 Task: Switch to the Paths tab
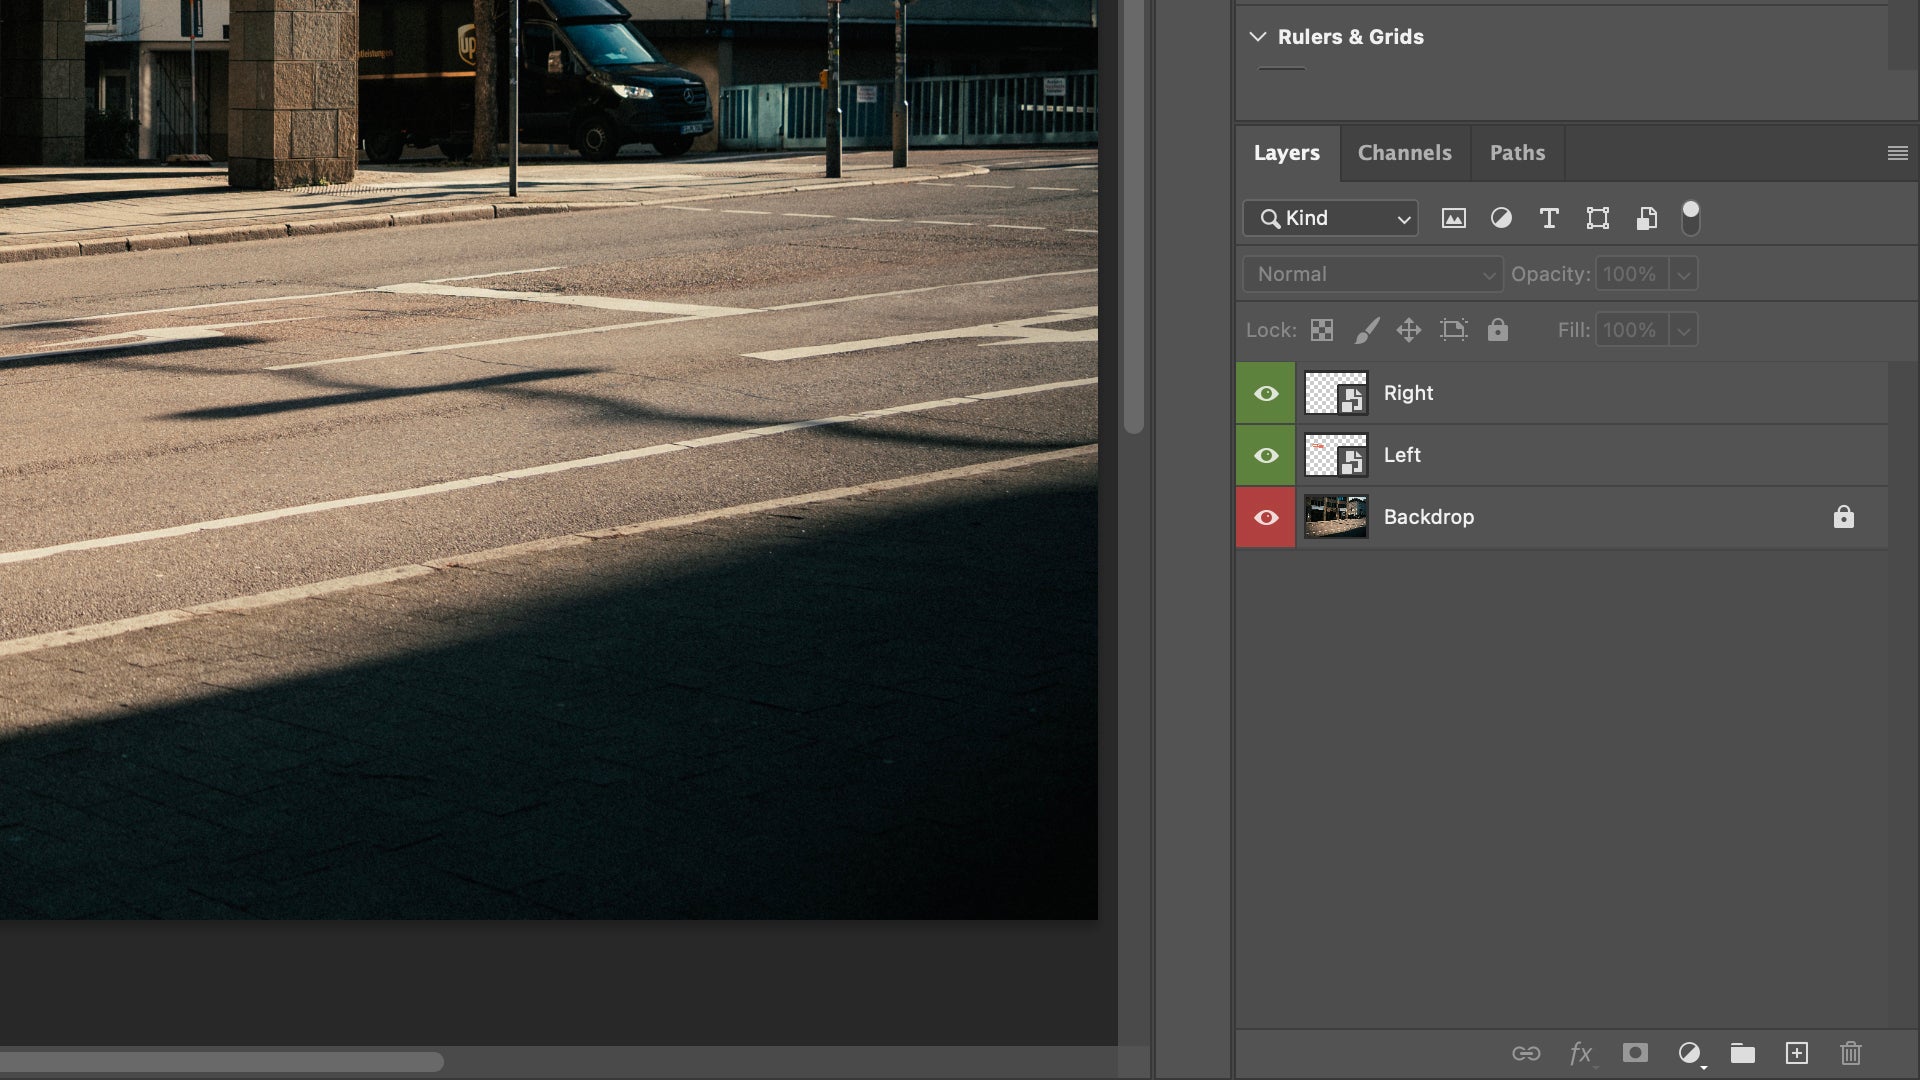coord(1517,153)
